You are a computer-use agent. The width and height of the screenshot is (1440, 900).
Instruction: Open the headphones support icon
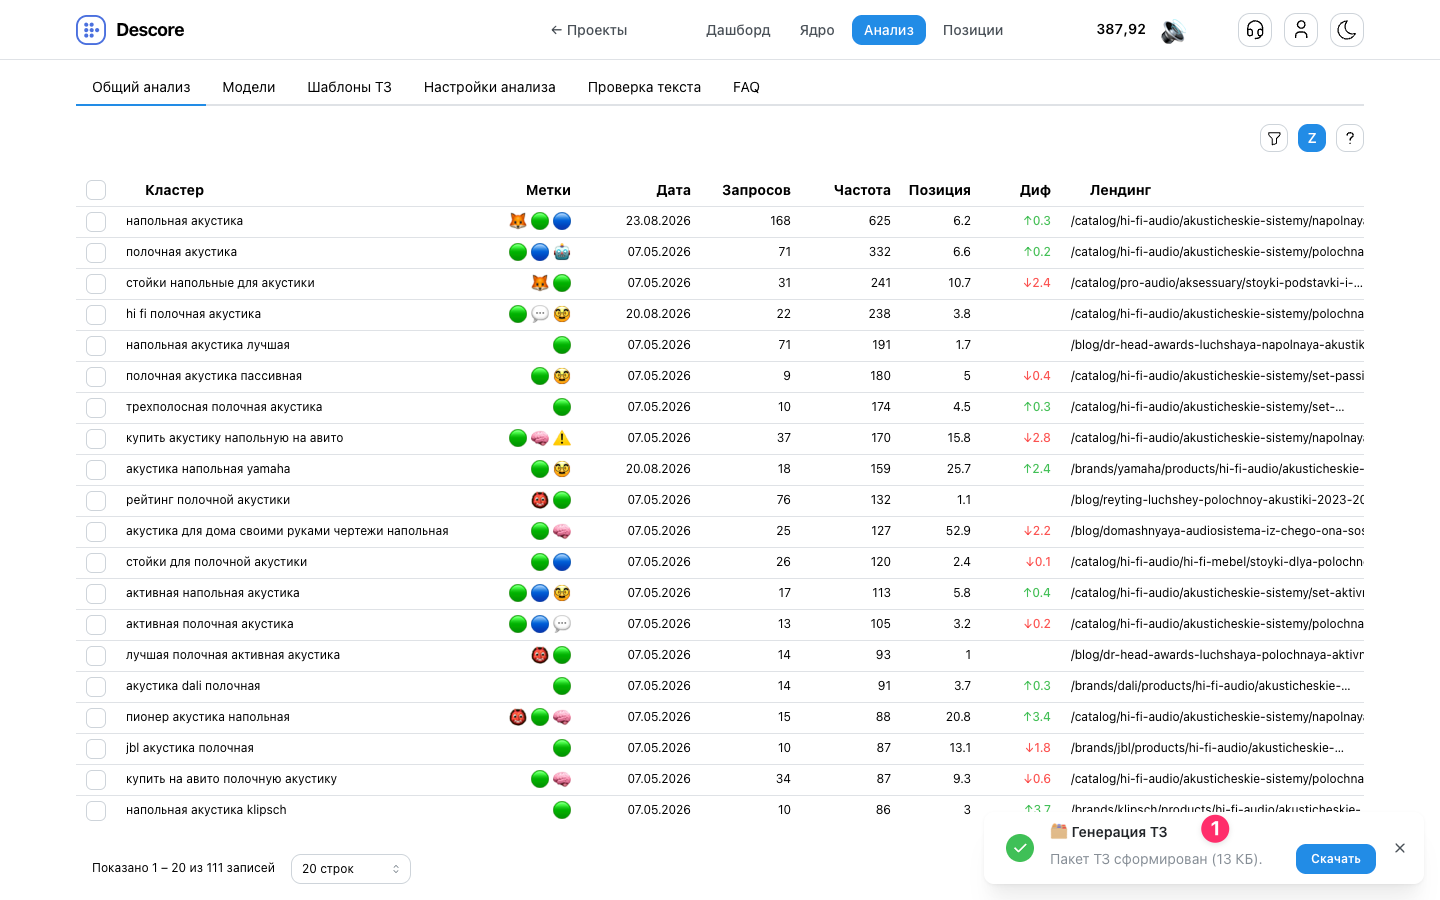pos(1255,30)
